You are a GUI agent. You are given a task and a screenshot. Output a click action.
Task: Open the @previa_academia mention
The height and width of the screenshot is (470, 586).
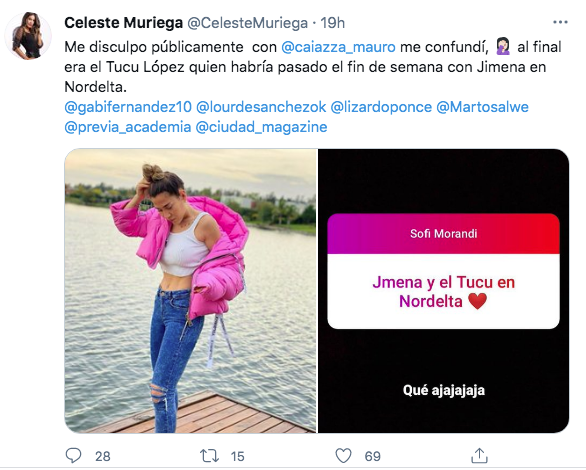point(128,127)
